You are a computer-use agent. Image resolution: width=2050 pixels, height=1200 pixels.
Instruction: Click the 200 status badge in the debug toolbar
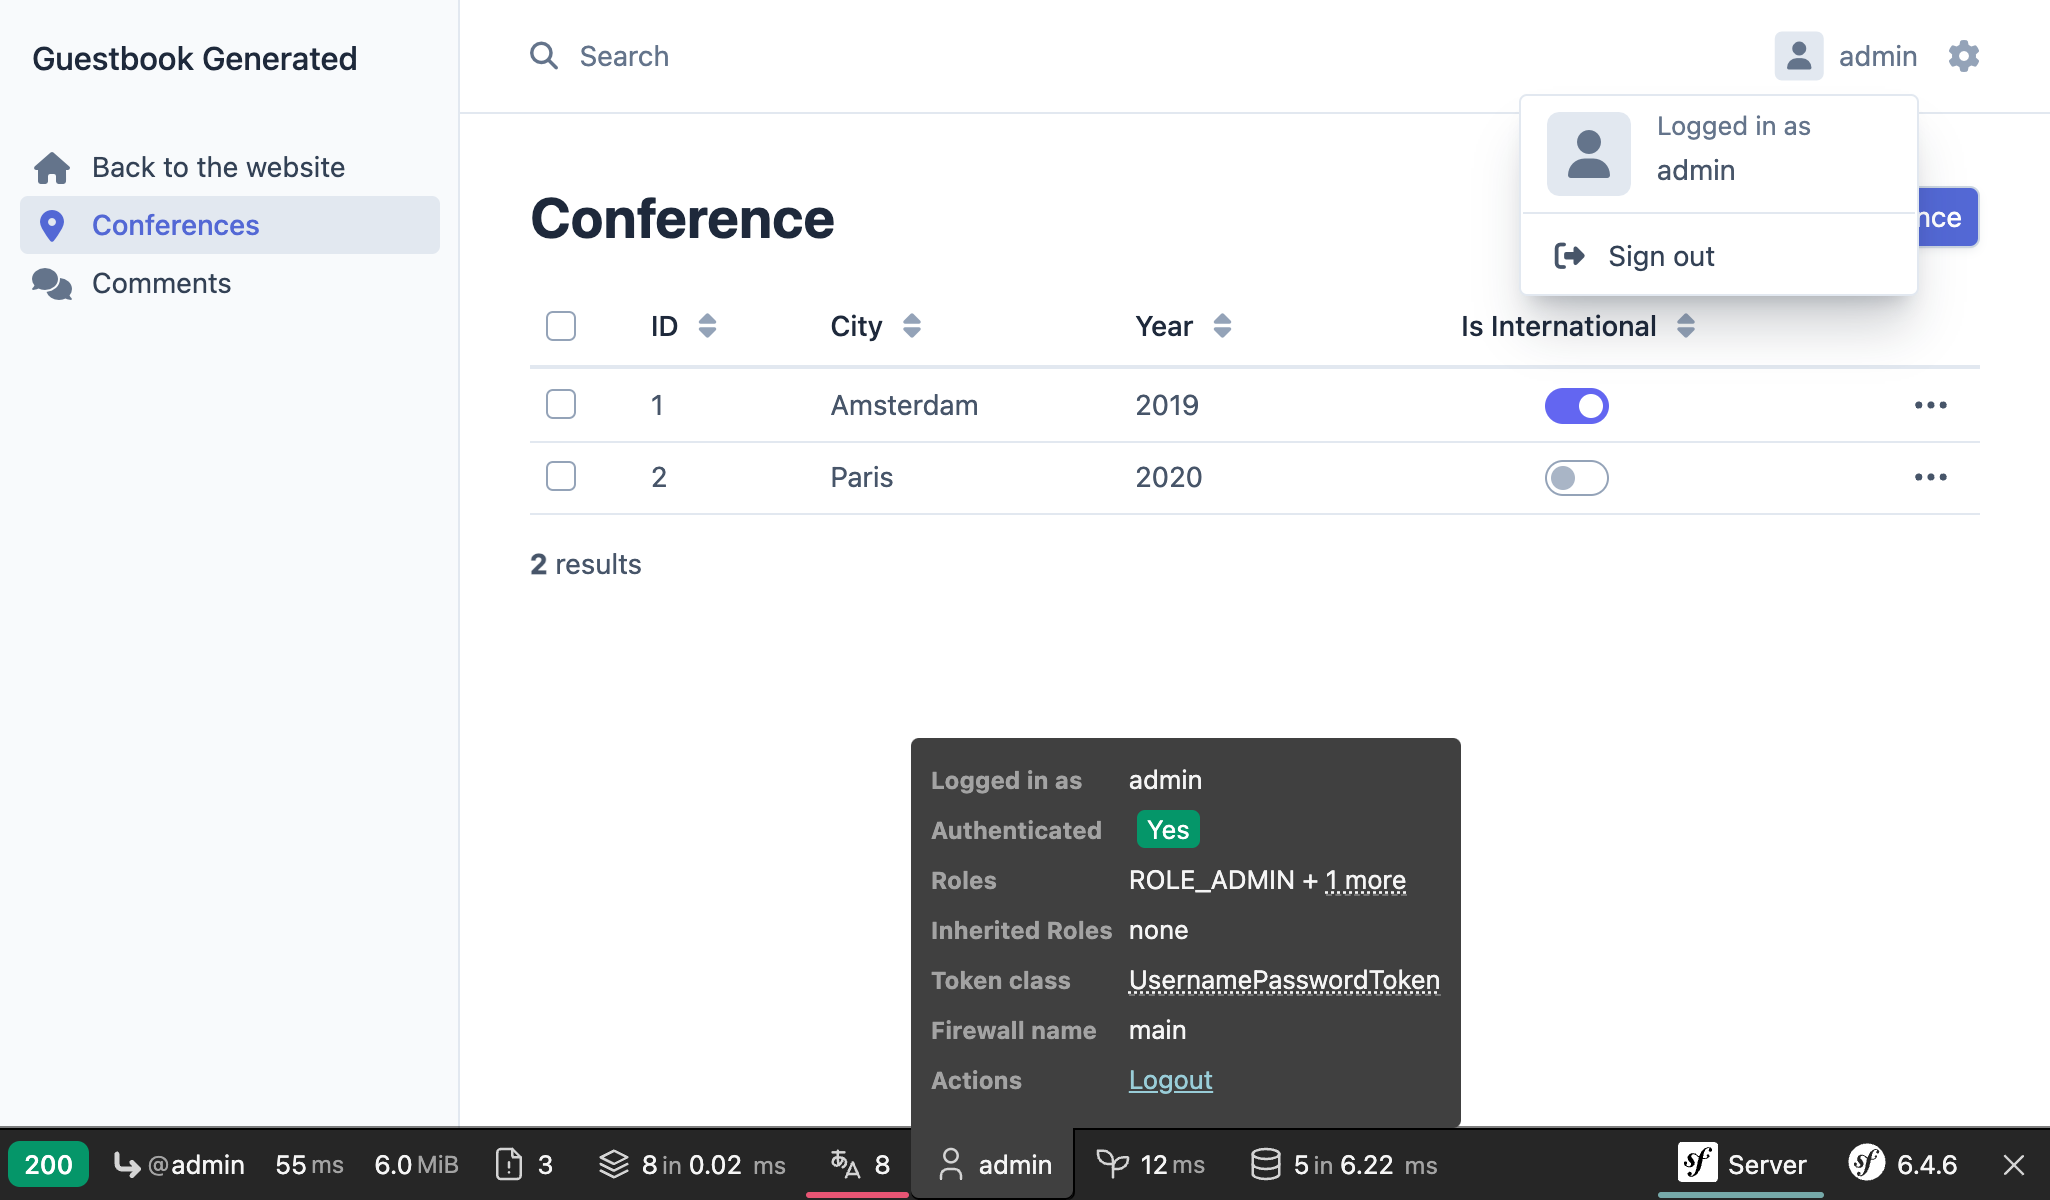[49, 1164]
